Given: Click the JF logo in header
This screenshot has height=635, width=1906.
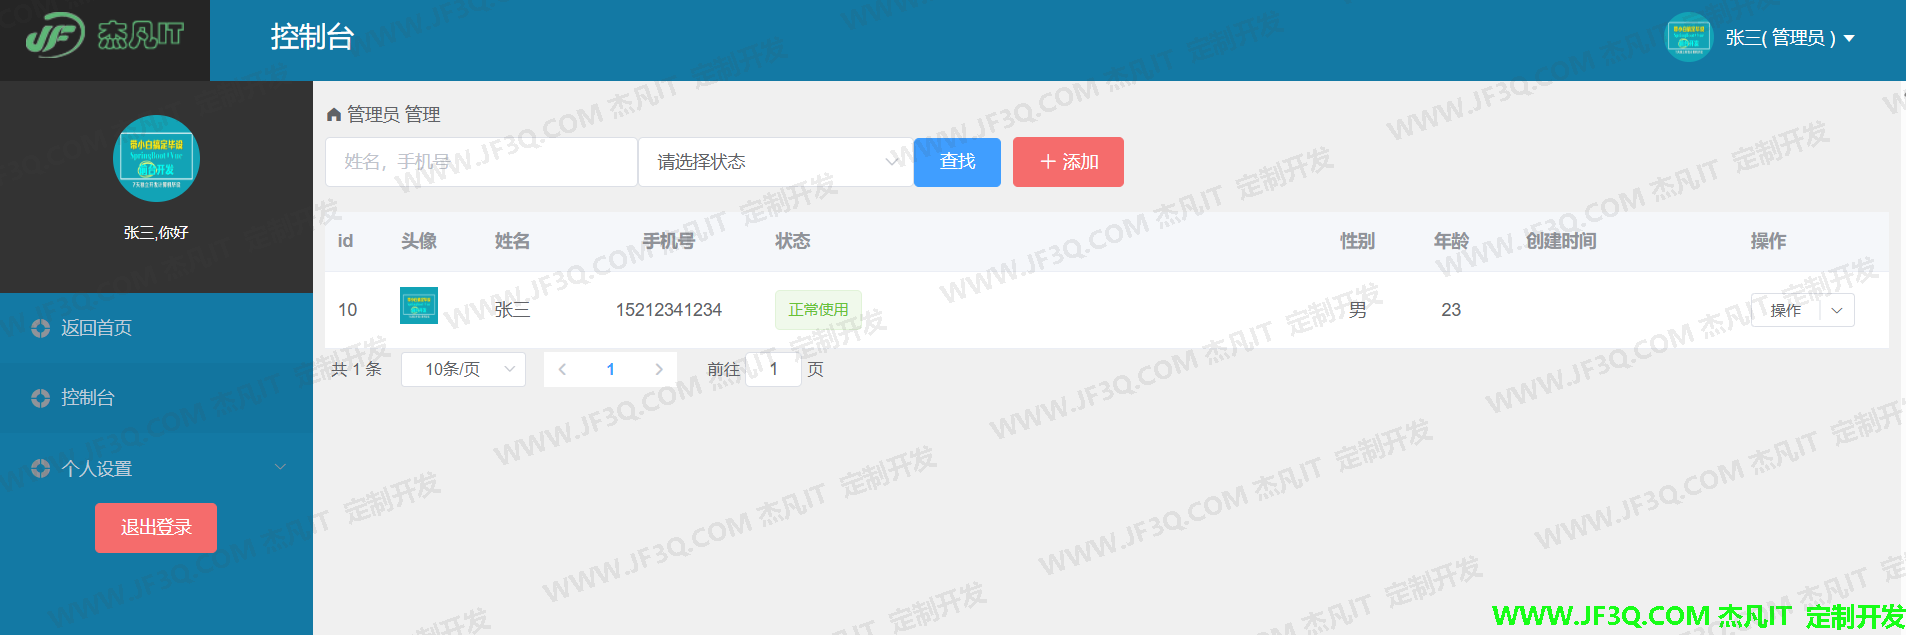Looking at the screenshot, I should [x=56, y=36].
